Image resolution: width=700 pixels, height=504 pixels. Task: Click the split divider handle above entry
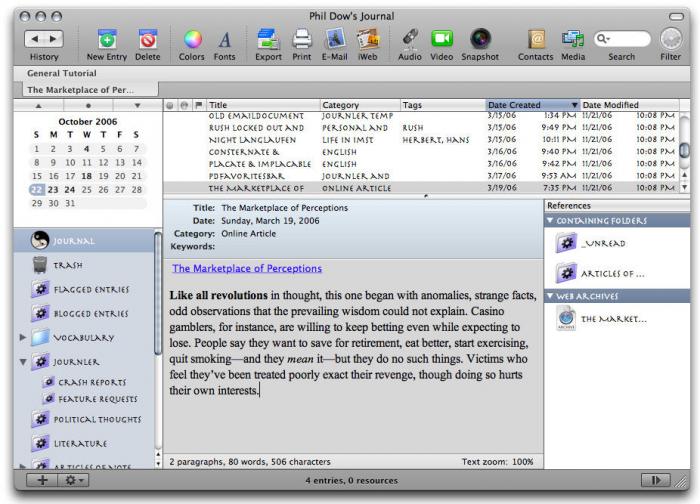(x=426, y=196)
